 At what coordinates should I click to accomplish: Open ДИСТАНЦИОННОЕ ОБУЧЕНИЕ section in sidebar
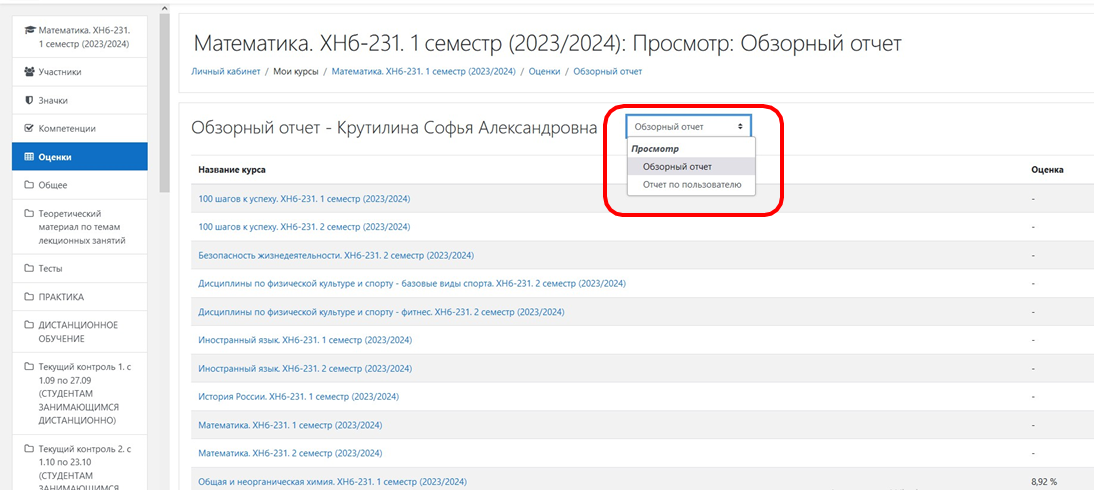tap(78, 332)
